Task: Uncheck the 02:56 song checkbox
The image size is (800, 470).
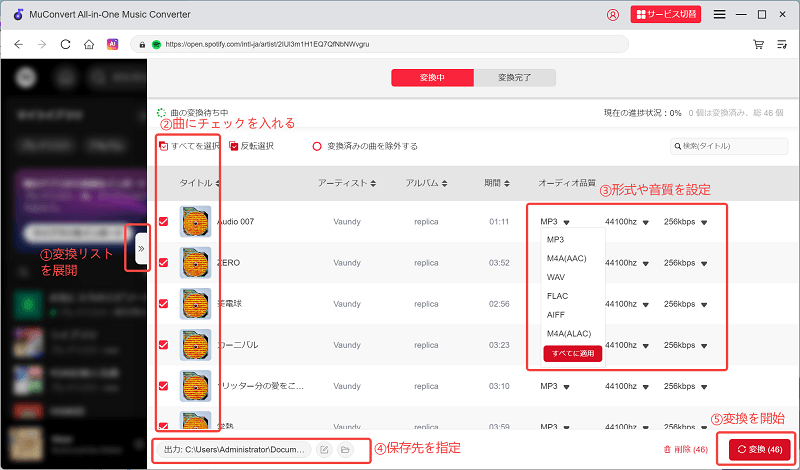Action: pos(164,304)
